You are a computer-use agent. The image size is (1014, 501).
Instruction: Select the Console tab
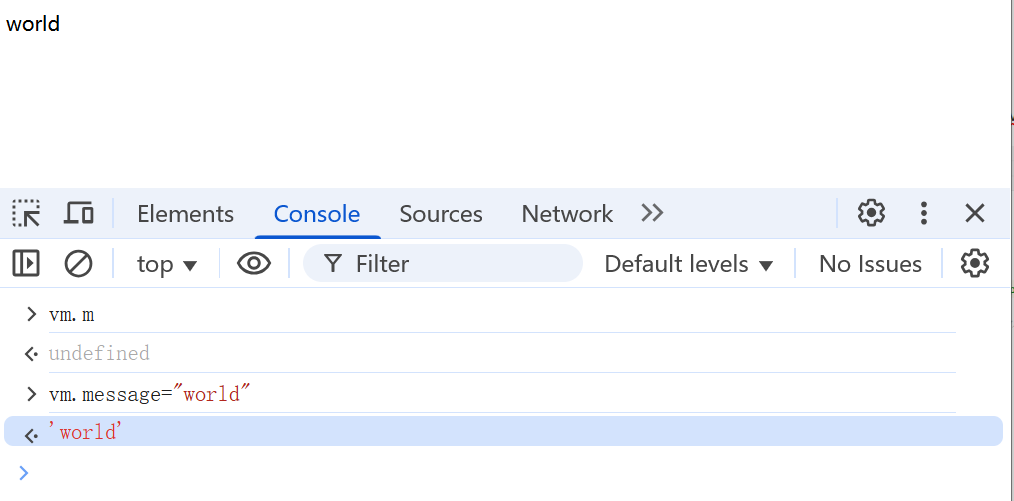pyautogui.click(x=317, y=214)
